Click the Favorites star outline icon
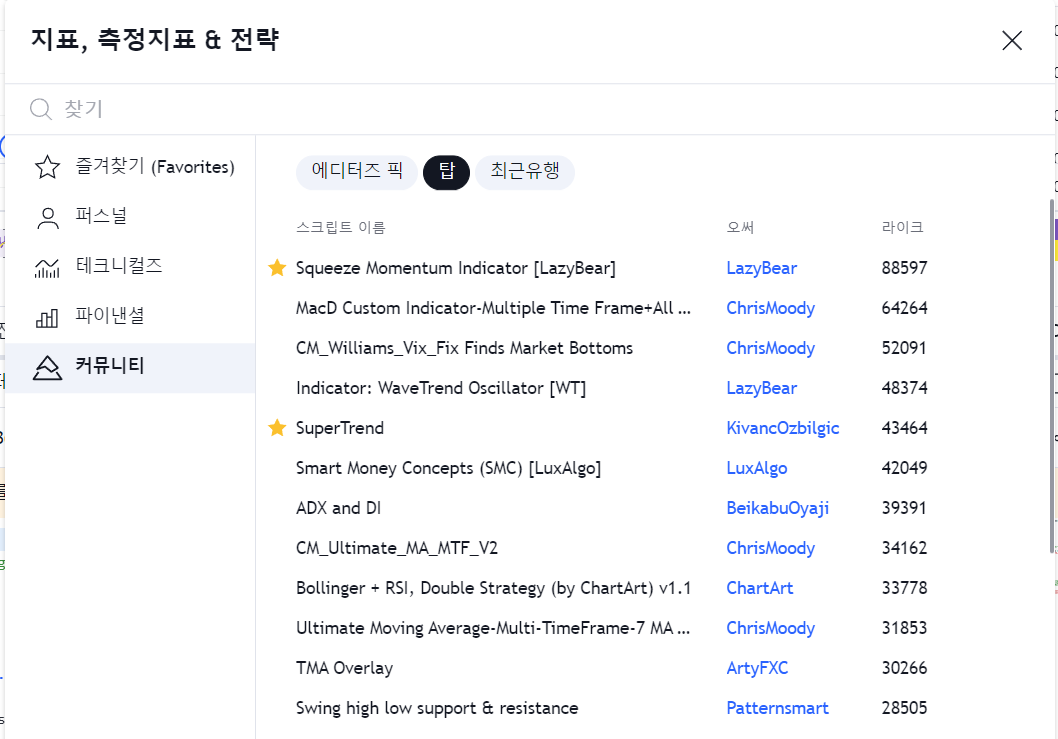Image resolution: width=1058 pixels, height=739 pixels. [x=47, y=167]
